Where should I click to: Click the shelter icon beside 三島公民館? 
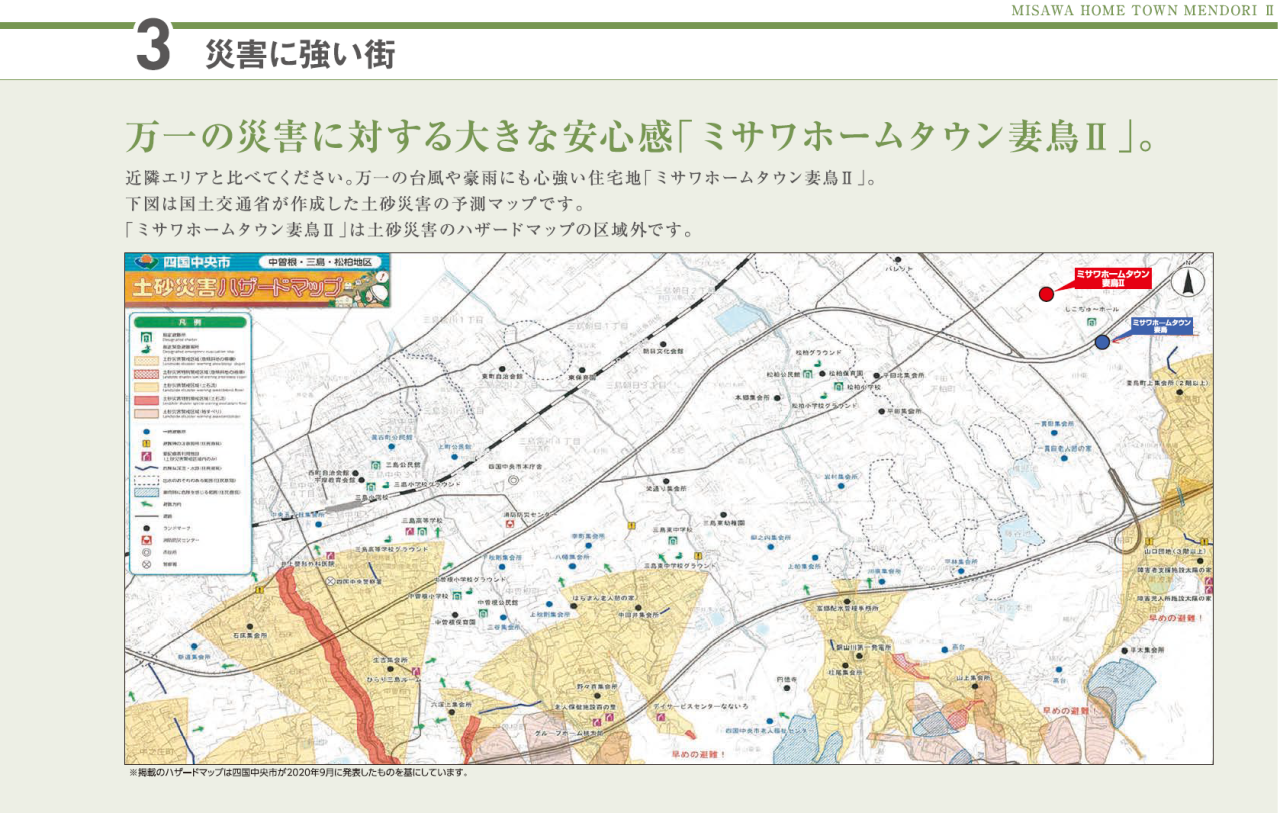click(x=376, y=465)
